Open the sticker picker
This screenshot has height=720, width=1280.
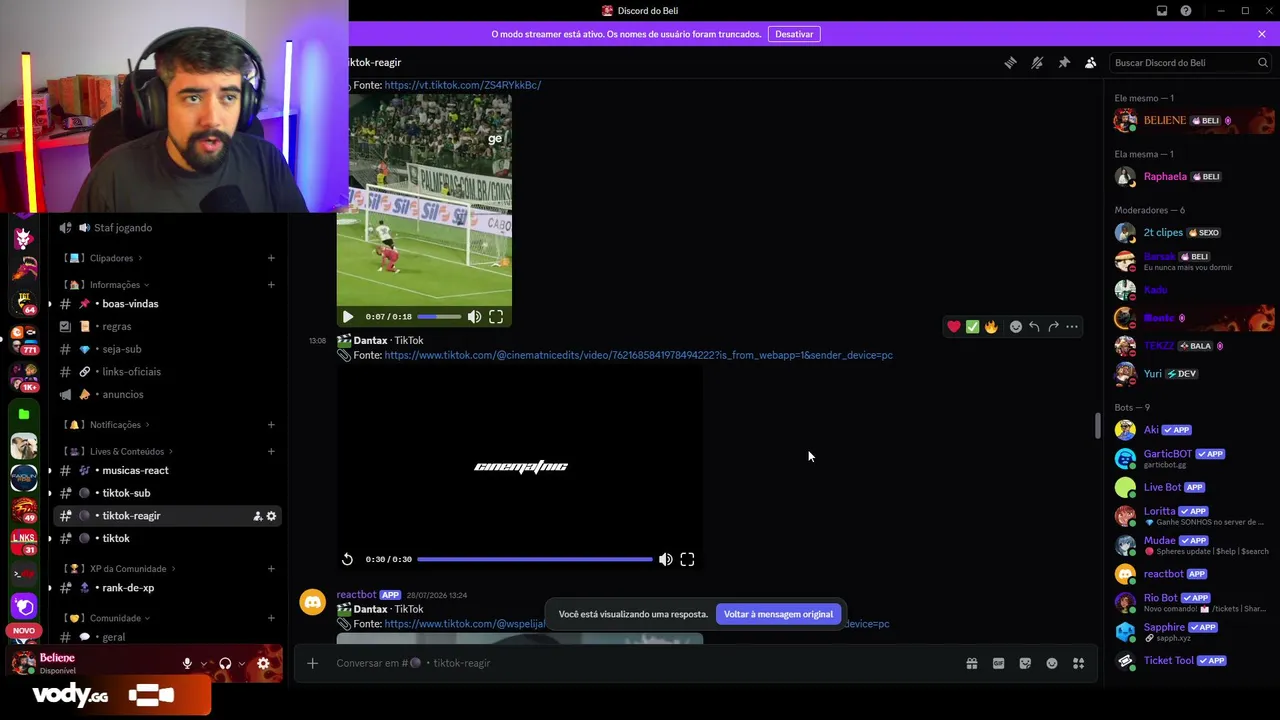(x=1025, y=663)
